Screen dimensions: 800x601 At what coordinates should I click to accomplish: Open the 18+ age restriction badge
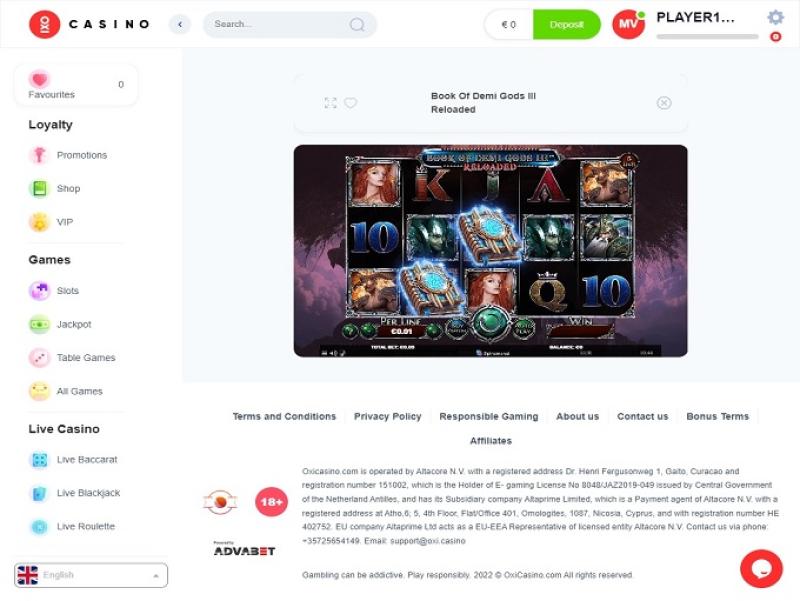[271, 502]
